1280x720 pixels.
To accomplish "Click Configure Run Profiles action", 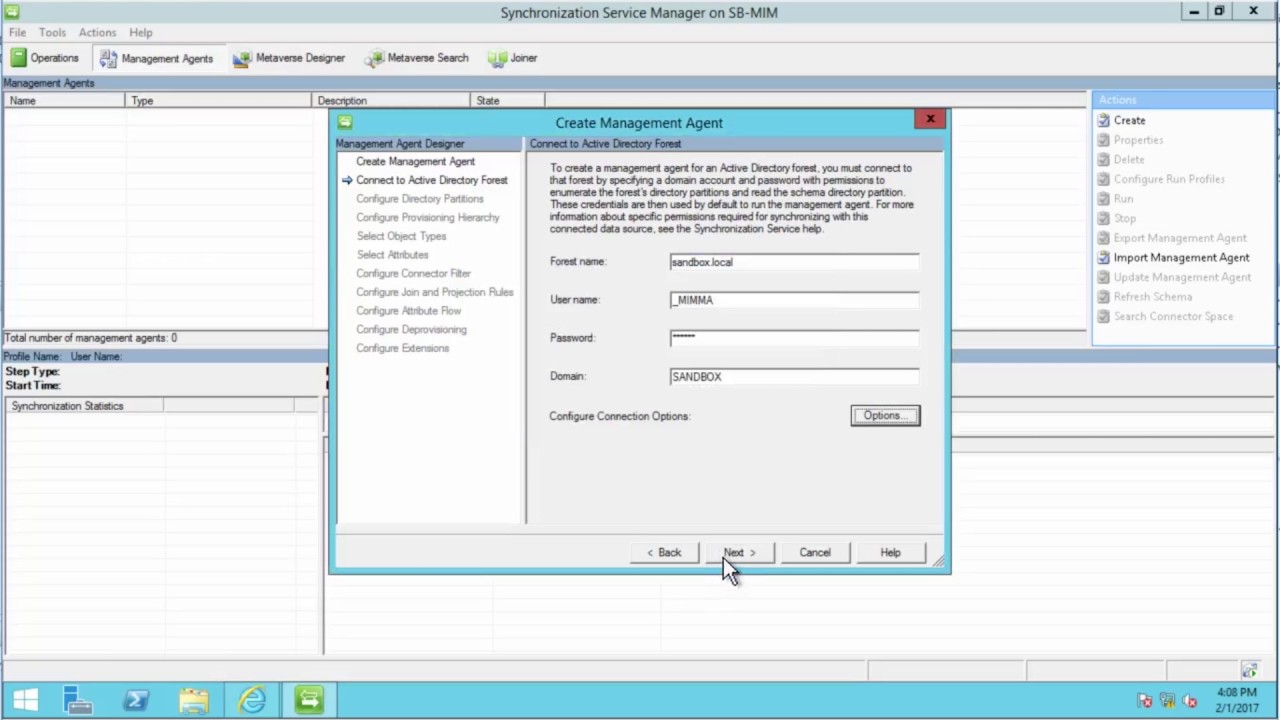I will pos(1169,179).
